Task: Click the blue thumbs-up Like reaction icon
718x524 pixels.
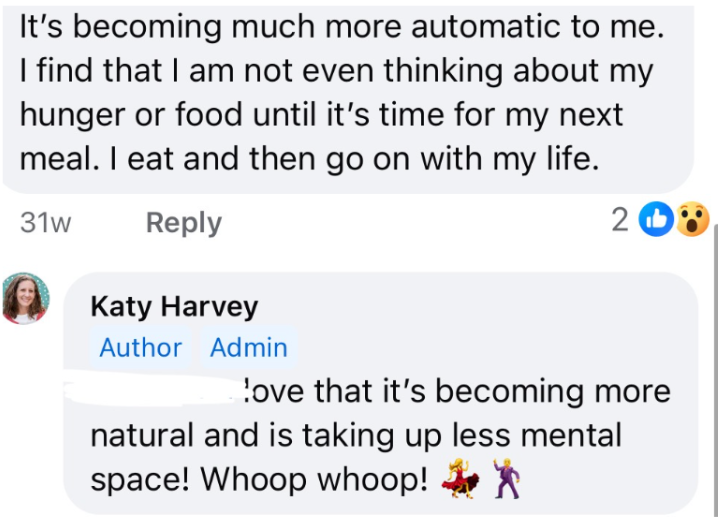Action: click(x=656, y=220)
